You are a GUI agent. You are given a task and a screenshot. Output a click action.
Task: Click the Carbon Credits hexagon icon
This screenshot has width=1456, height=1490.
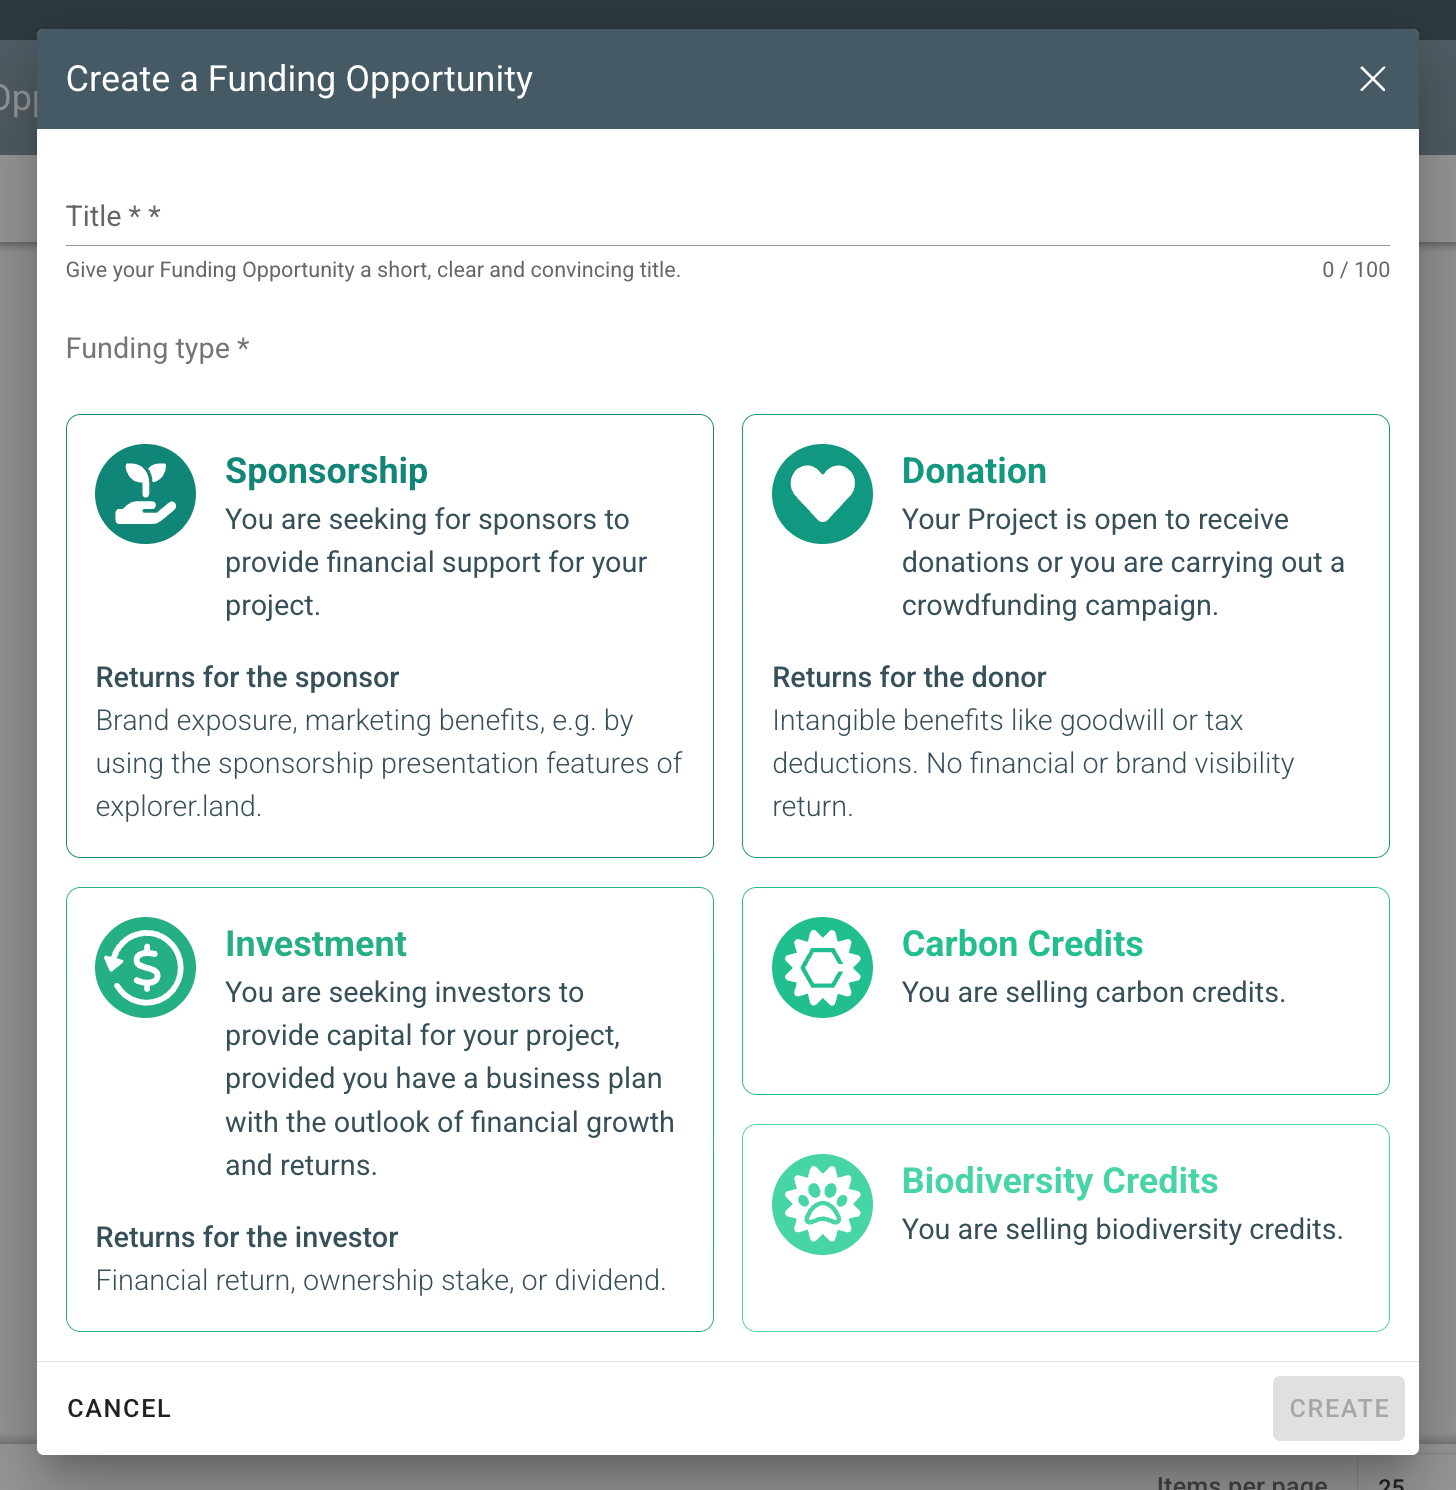[822, 967]
